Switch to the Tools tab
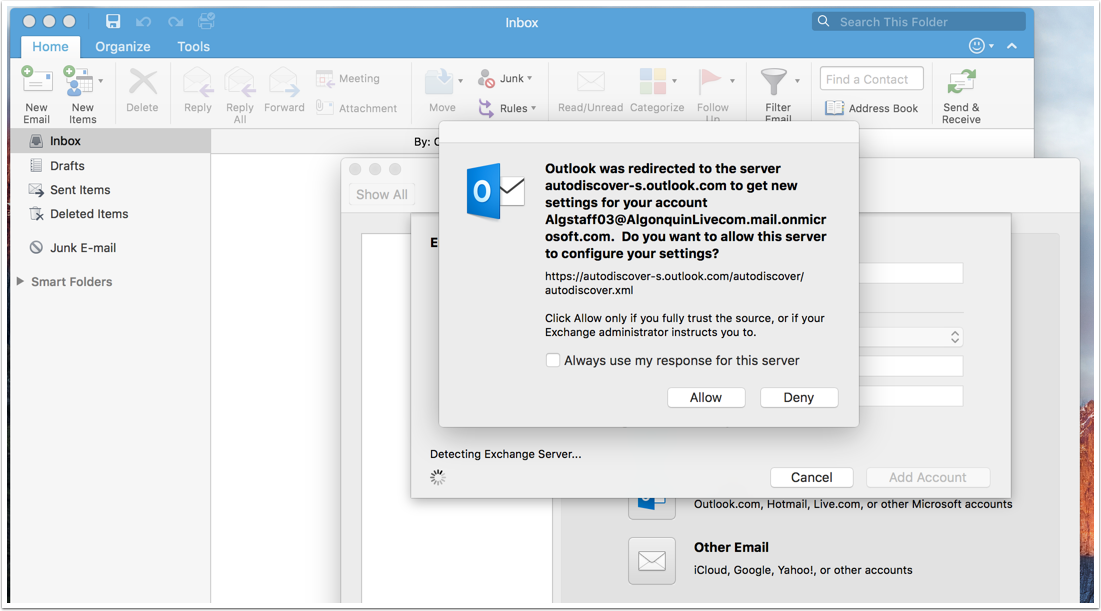The image size is (1101, 611). pyautogui.click(x=193, y=46)
